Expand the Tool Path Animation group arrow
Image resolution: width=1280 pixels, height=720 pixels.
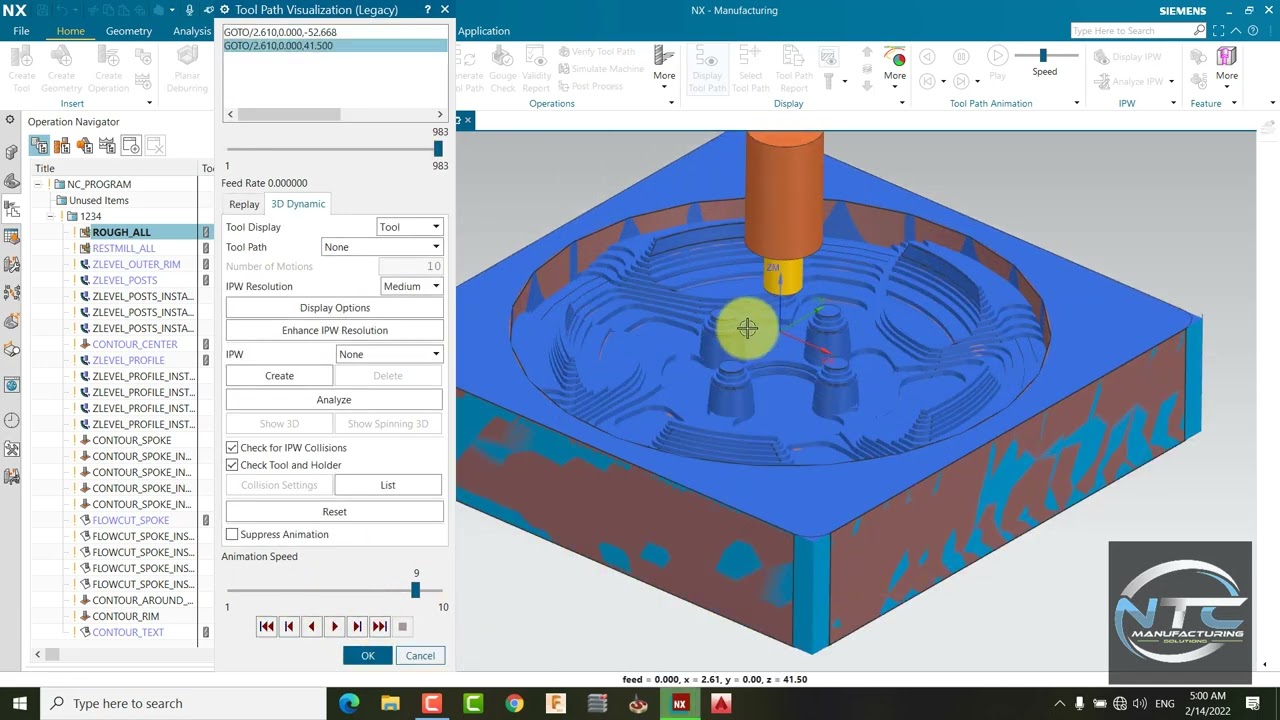point(1077,103)
